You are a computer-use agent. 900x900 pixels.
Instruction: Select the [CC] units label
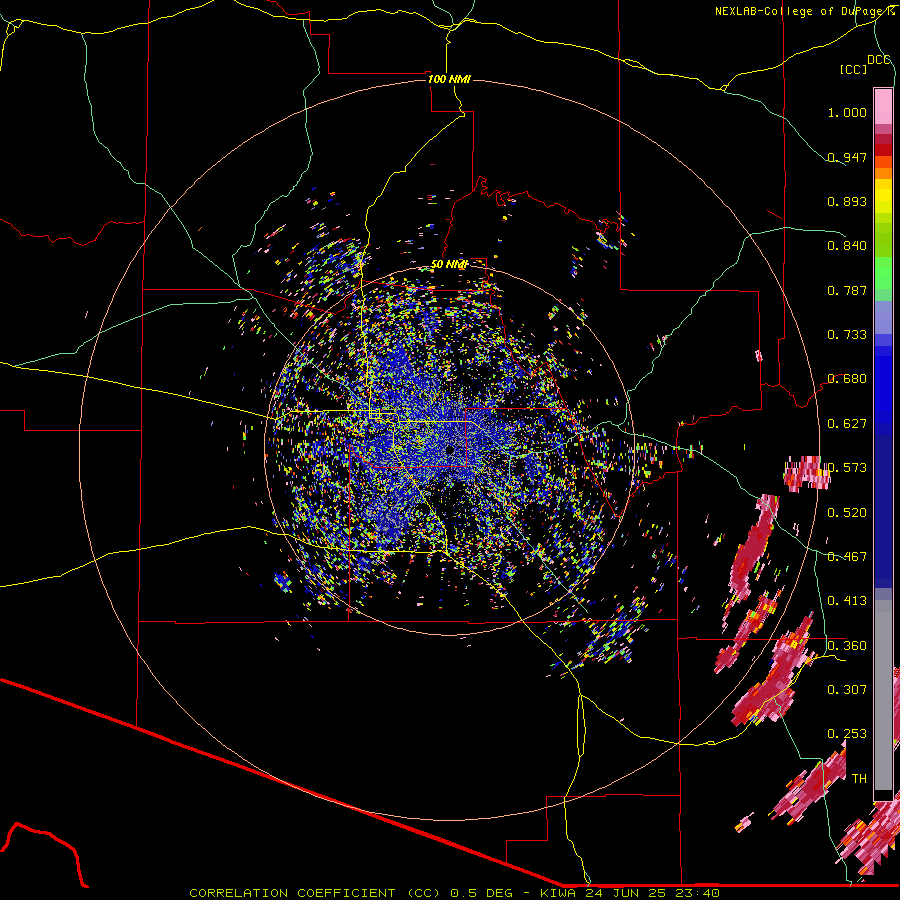[x=853, y=69]
